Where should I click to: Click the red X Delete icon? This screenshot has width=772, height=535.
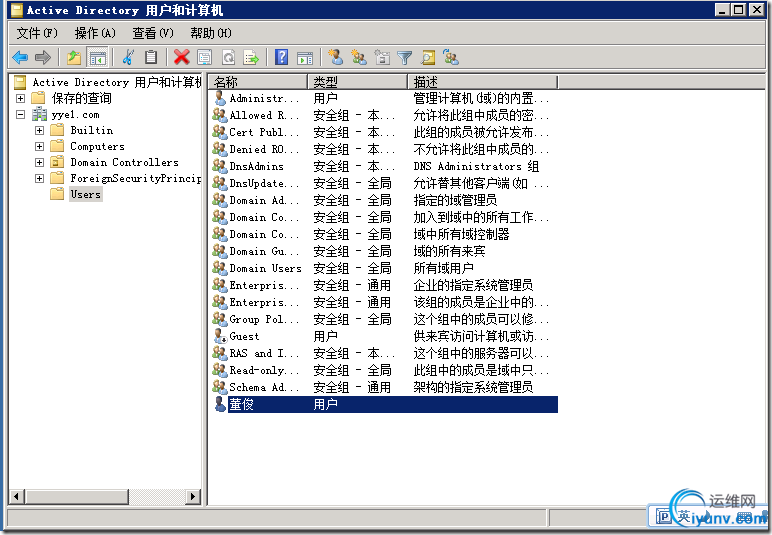[181, 58]
